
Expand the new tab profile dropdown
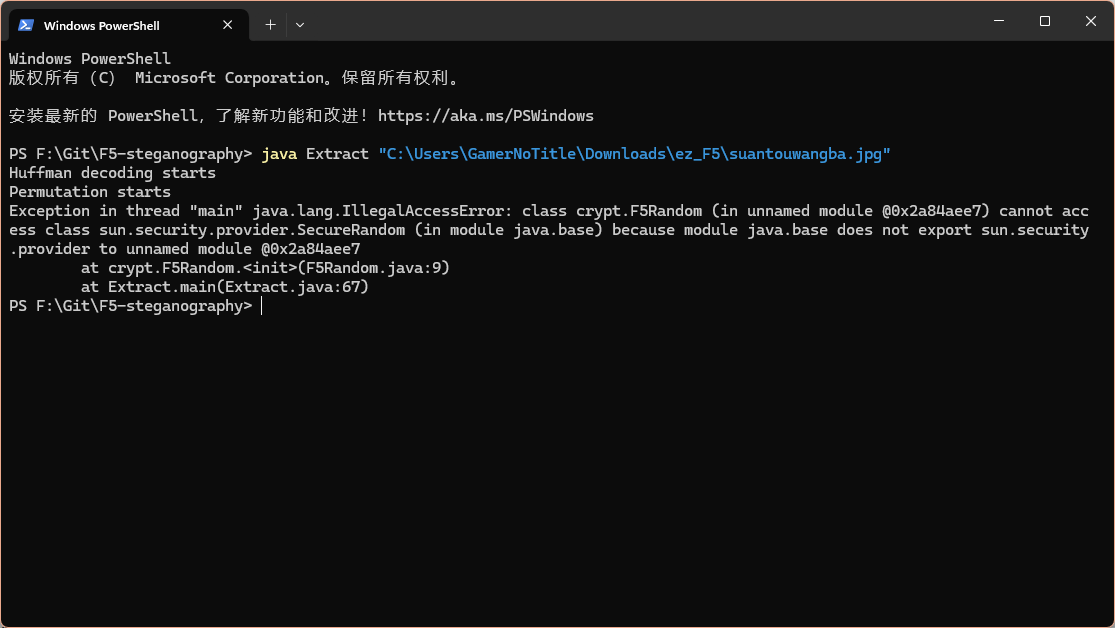click(x=300, y=25)
